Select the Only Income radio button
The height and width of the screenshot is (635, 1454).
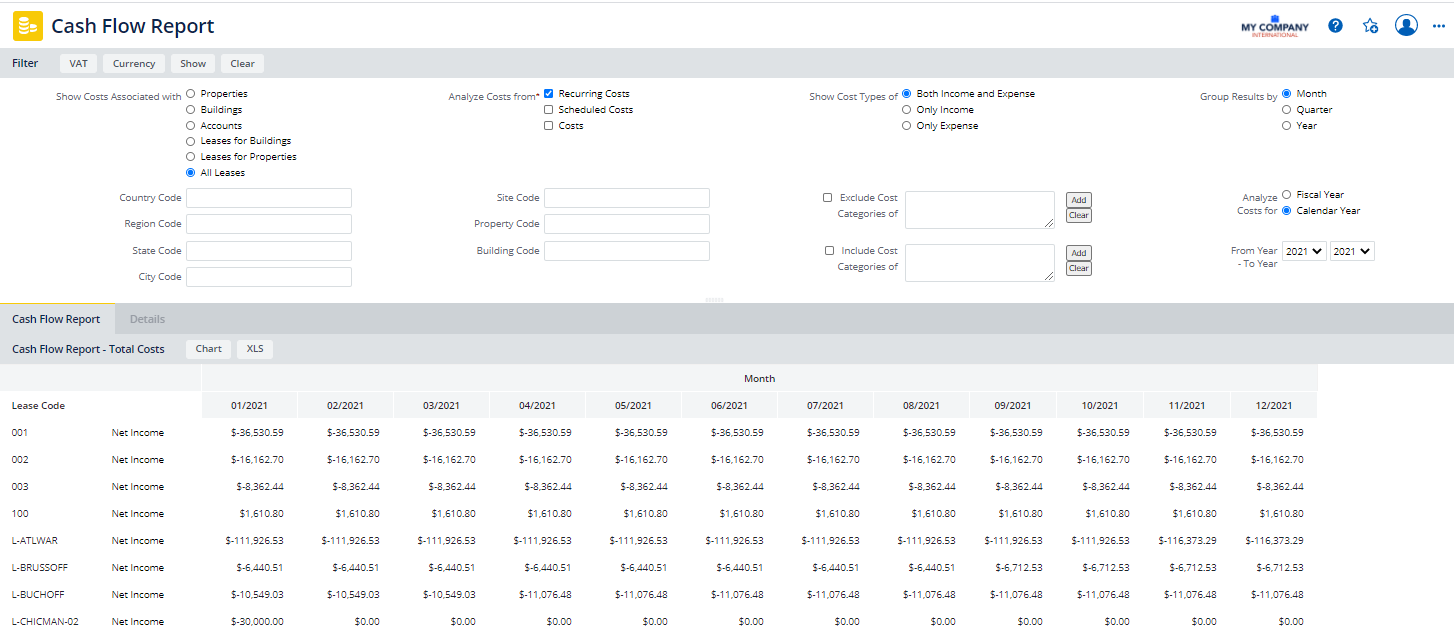tap(907, 110)
